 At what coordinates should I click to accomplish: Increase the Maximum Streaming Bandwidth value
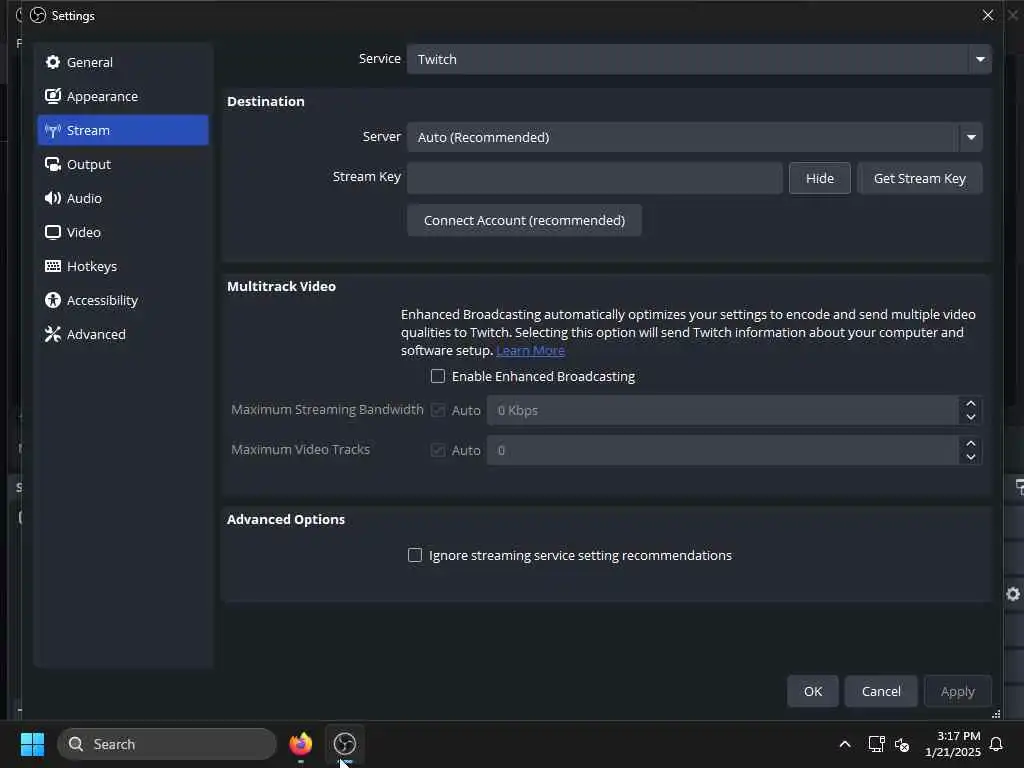coord(970,404)
